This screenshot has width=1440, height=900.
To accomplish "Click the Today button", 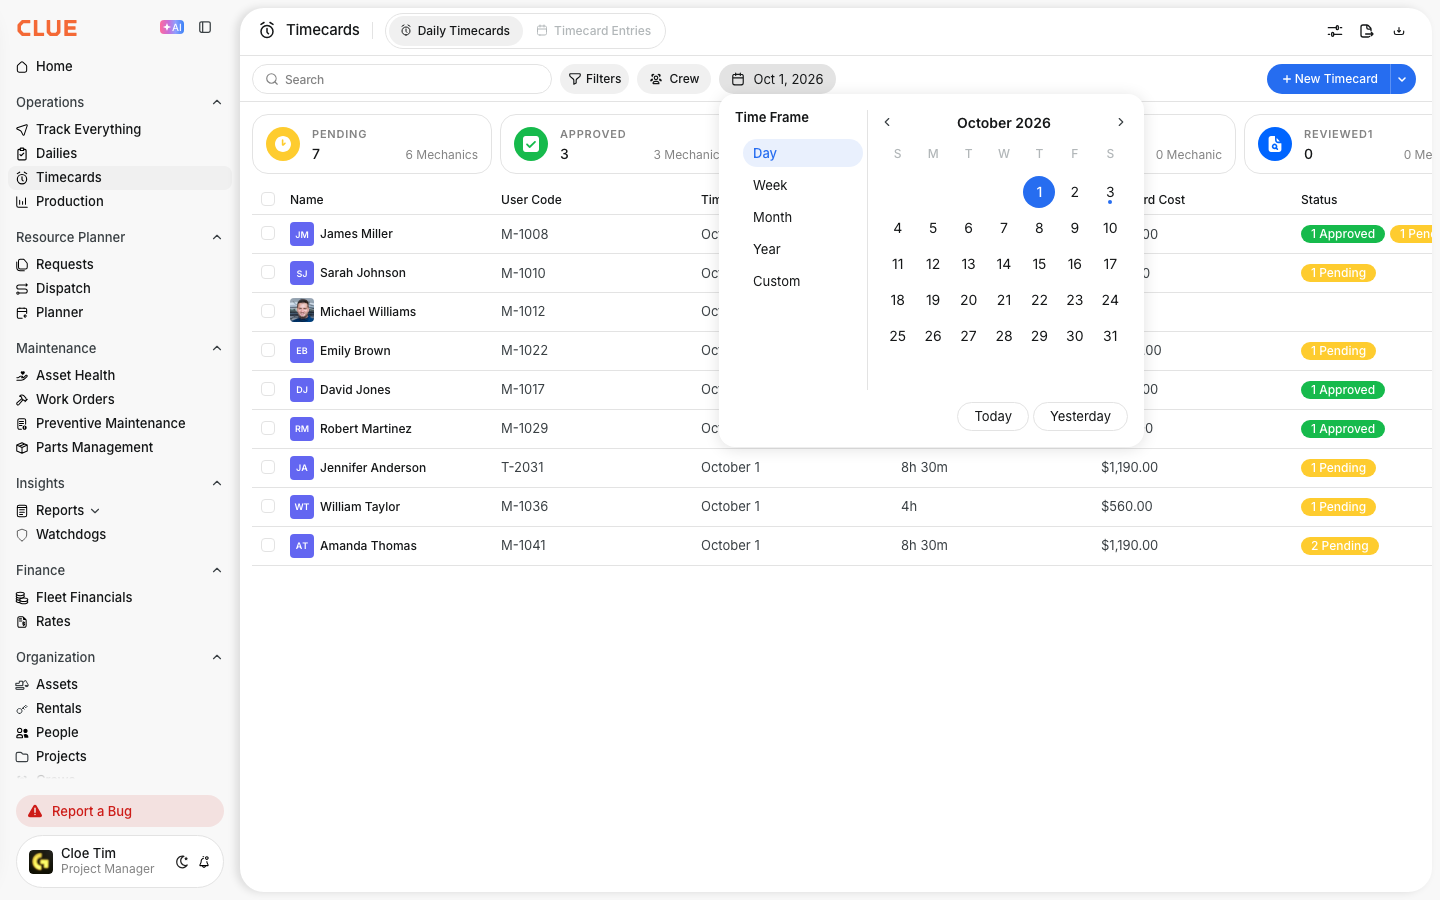I will pos(993,416).
